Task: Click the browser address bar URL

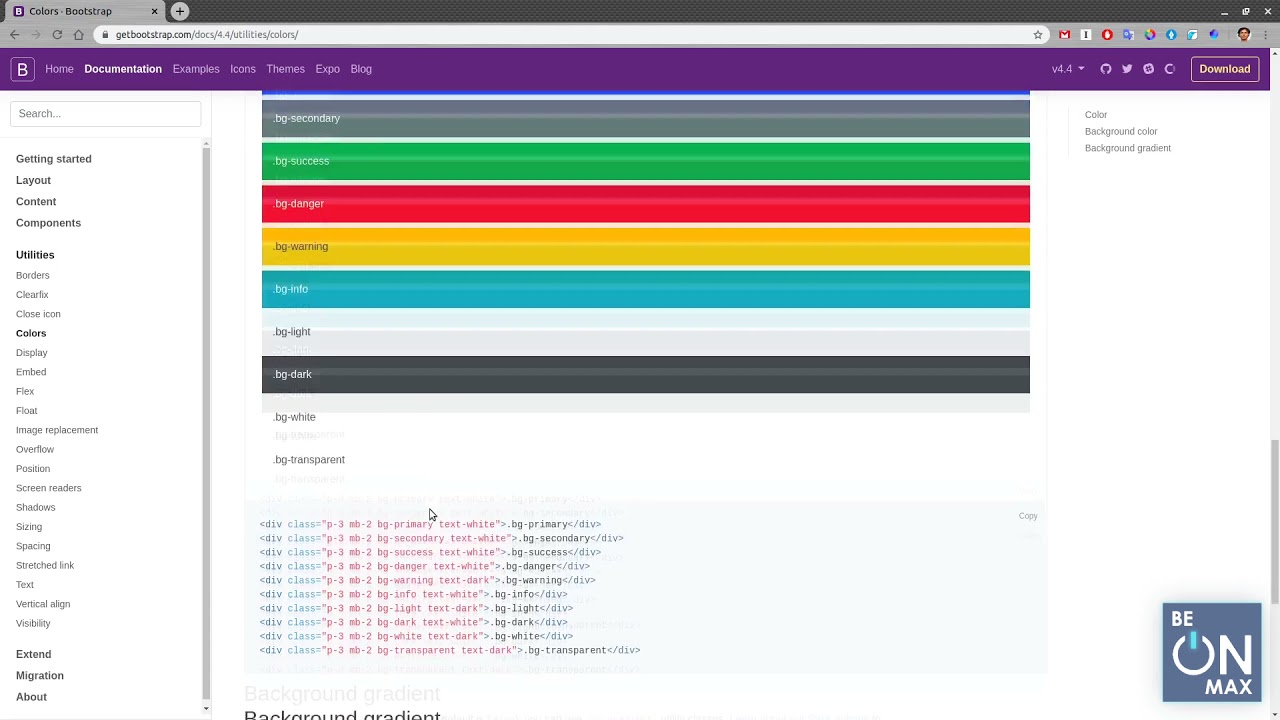Action: pos(207,34)
